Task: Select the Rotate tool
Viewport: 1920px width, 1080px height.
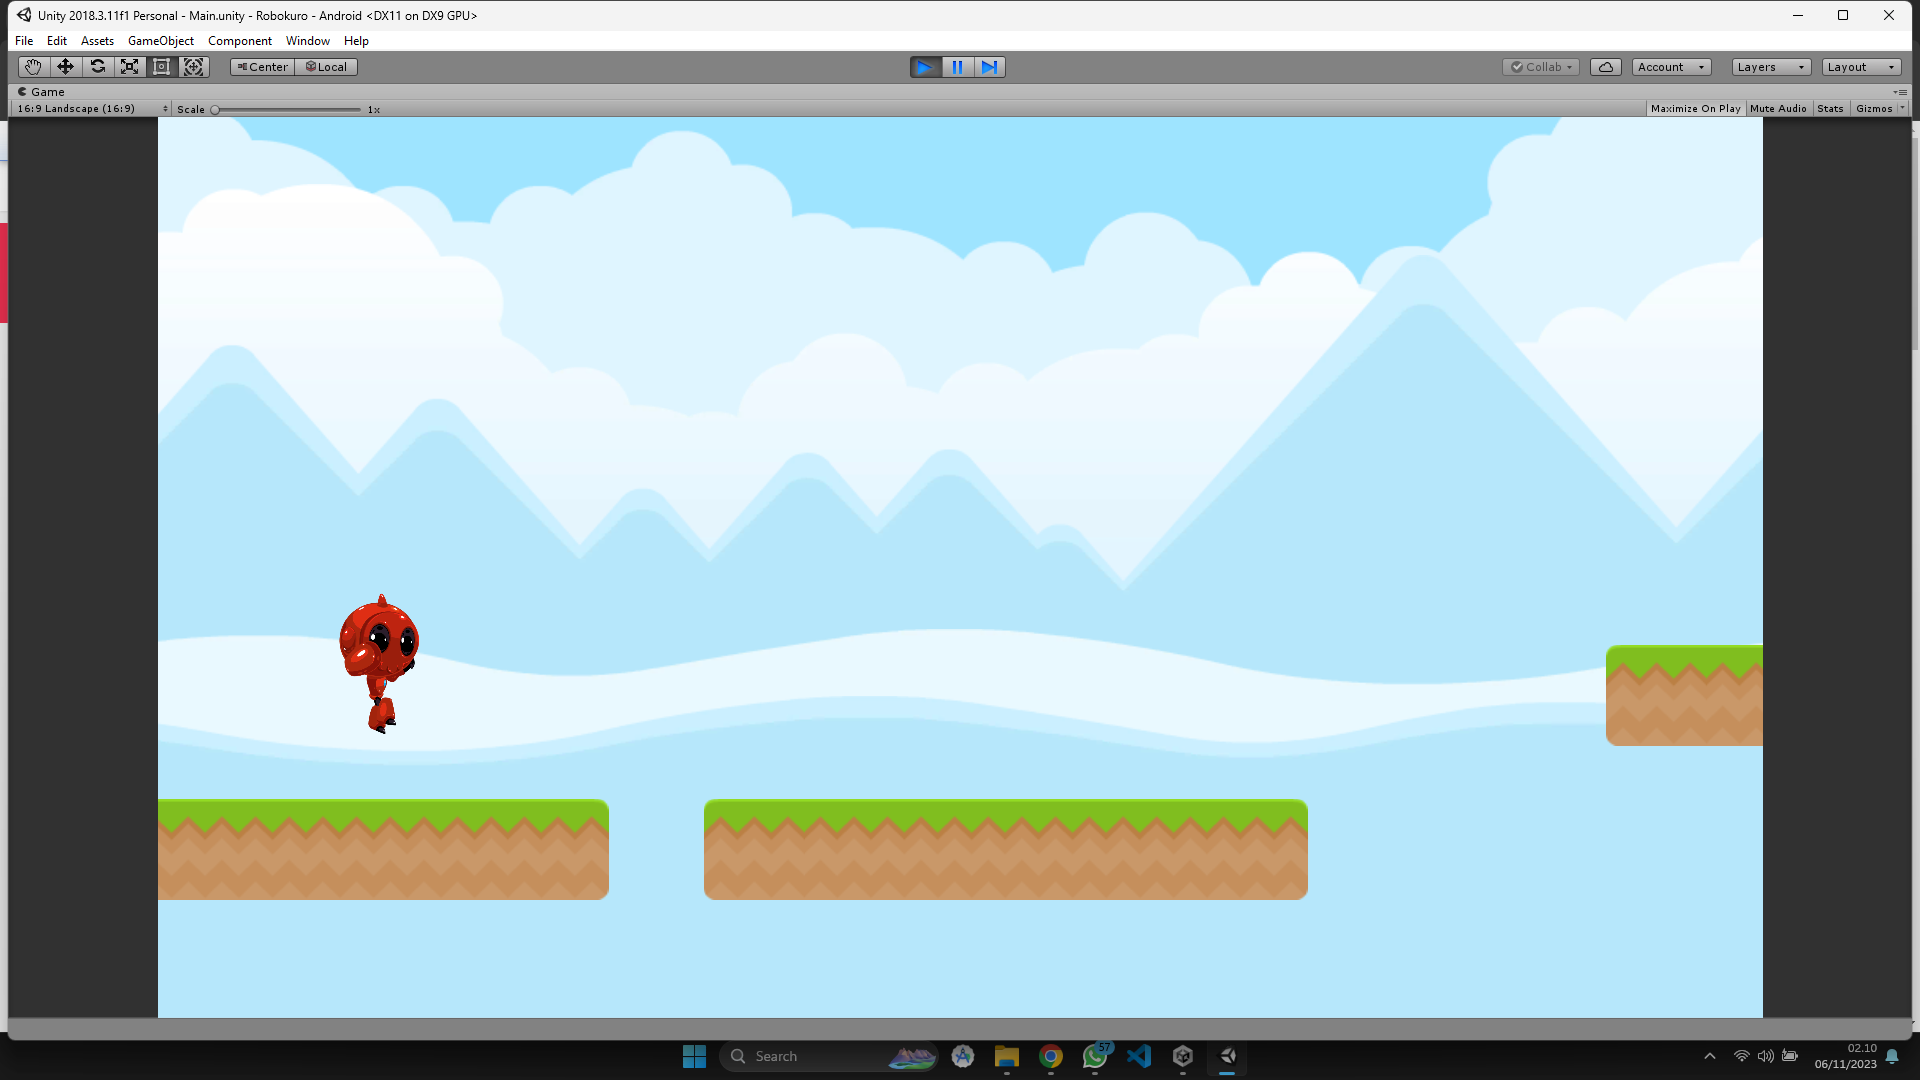Action: [x=97, y=67]
